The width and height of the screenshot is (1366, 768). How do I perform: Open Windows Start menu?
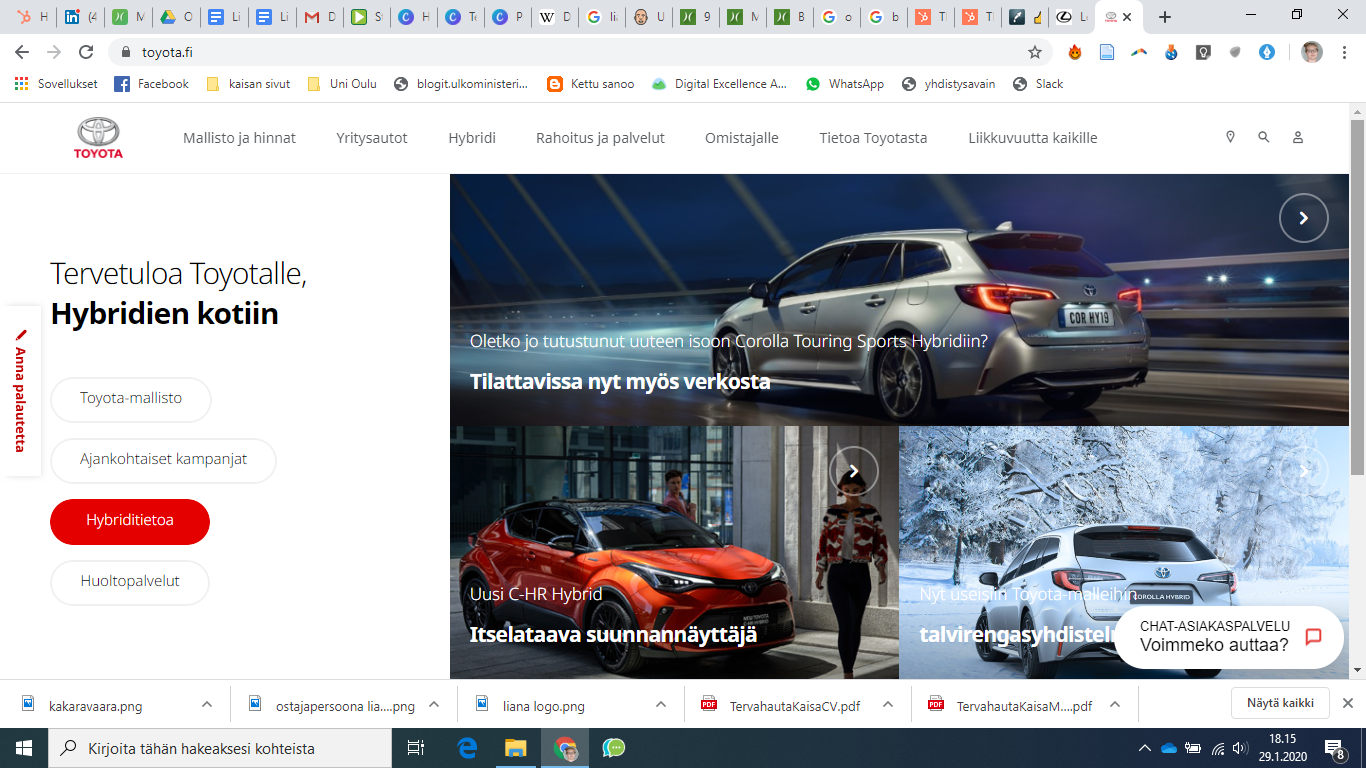point(24,748)
